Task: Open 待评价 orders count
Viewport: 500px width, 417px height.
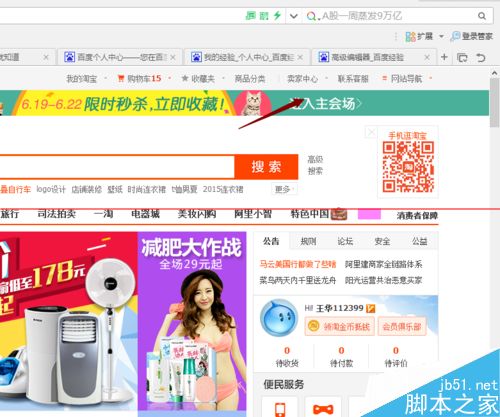Action: pyautogui.click(x=396, y=357)
